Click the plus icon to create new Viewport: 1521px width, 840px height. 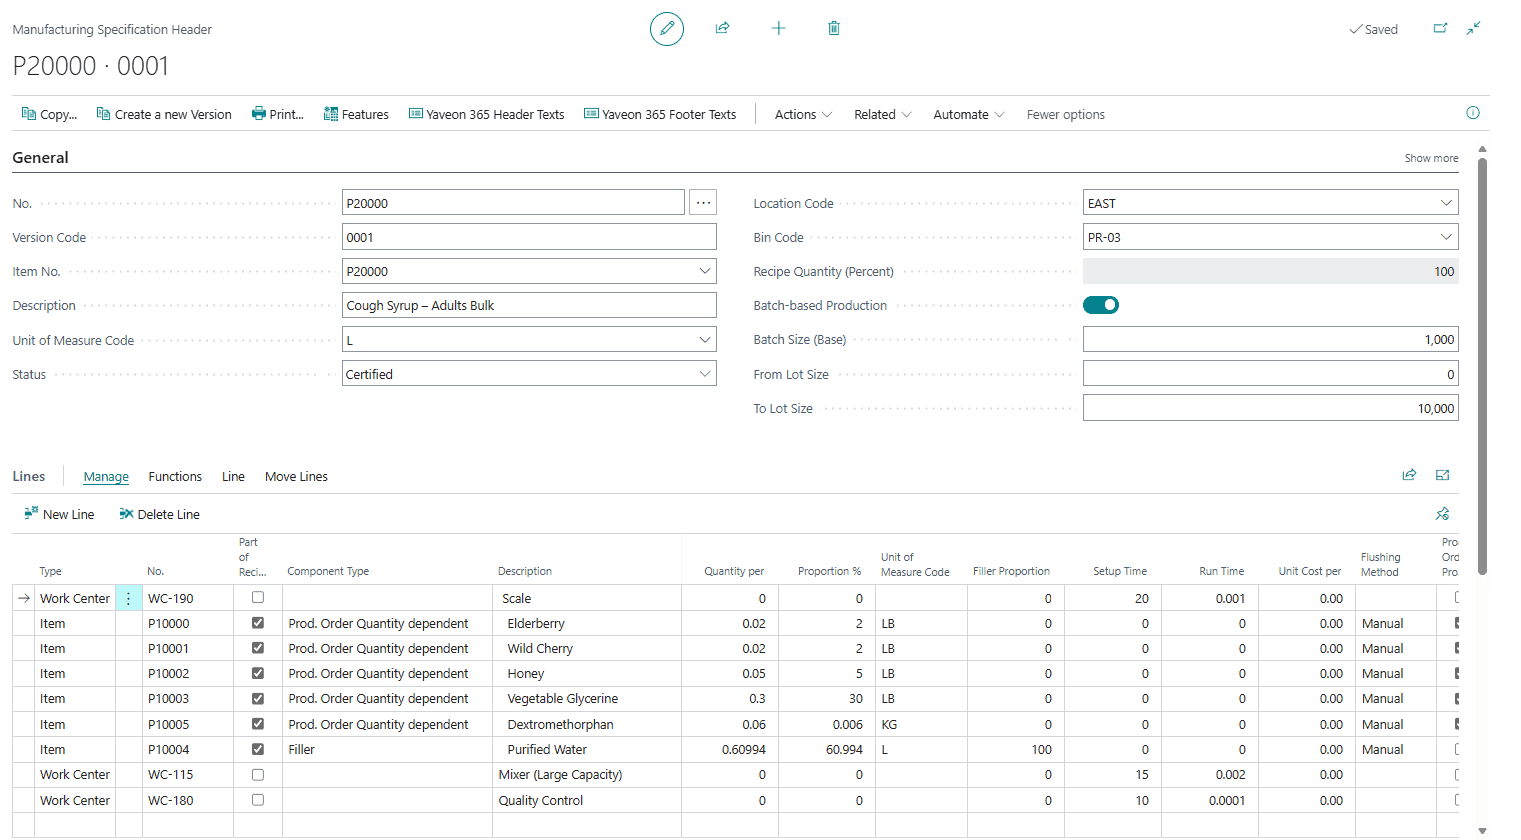tap(778, 28)
